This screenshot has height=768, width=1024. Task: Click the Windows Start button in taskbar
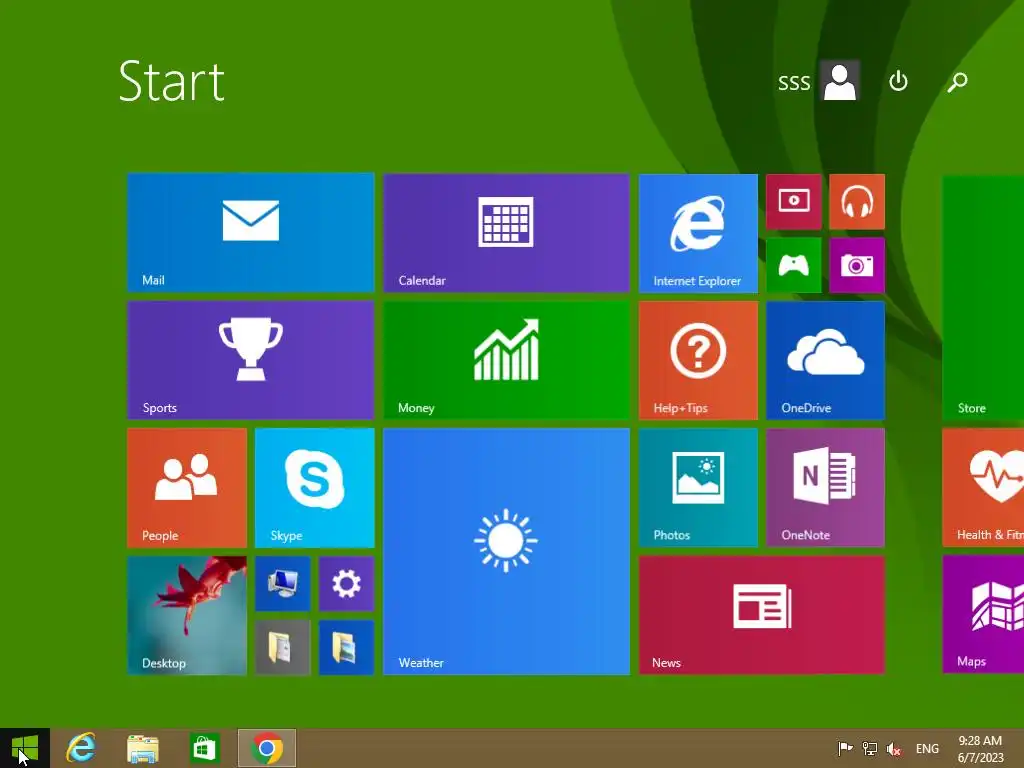pyautogui.click(x=25, y=748)
